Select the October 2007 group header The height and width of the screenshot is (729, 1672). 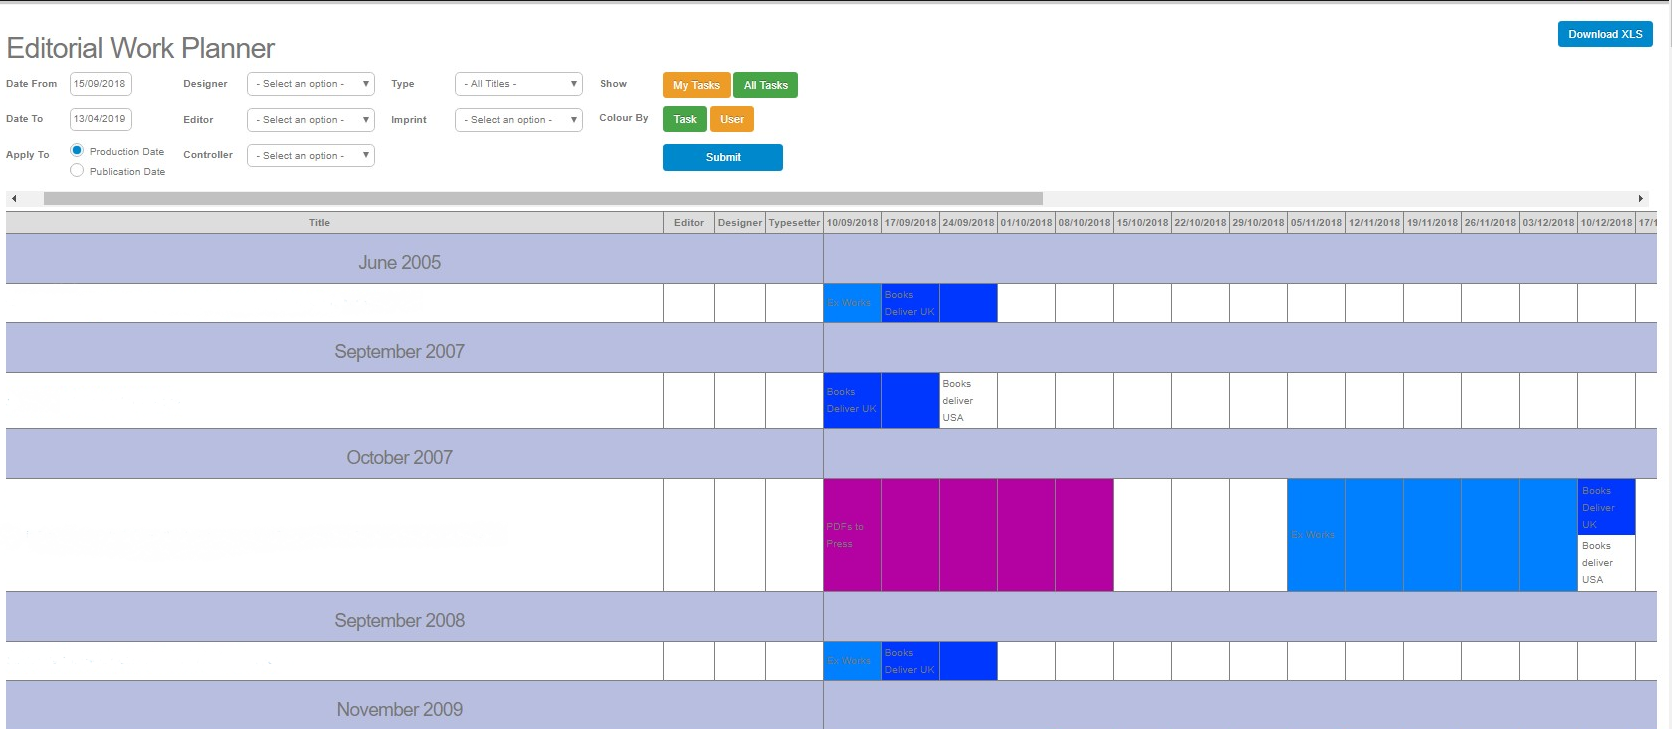click(414, 454)
